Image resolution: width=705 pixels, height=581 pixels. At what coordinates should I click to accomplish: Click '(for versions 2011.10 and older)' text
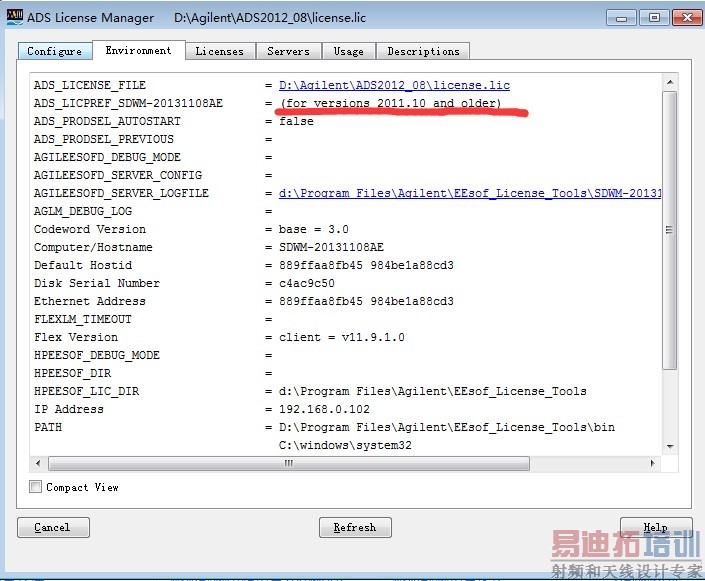(390, 103)
